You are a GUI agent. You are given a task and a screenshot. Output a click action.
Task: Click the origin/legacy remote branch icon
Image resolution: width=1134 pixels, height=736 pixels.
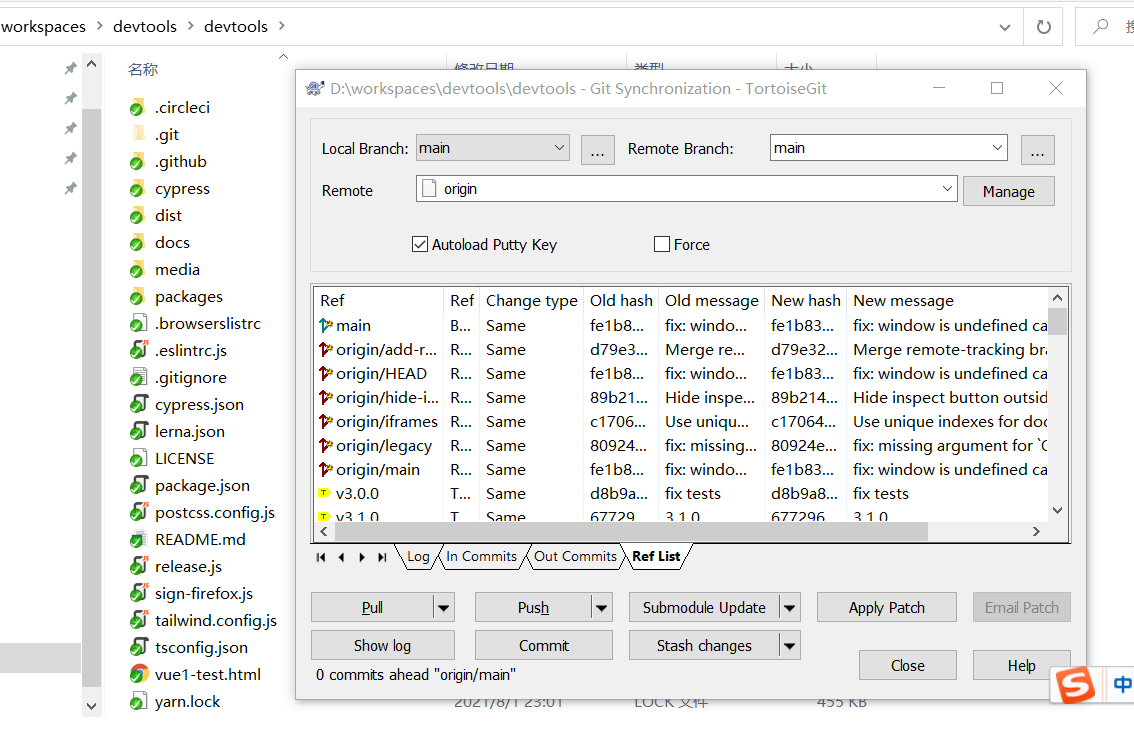pyautogui.click(x=325, y=445)
